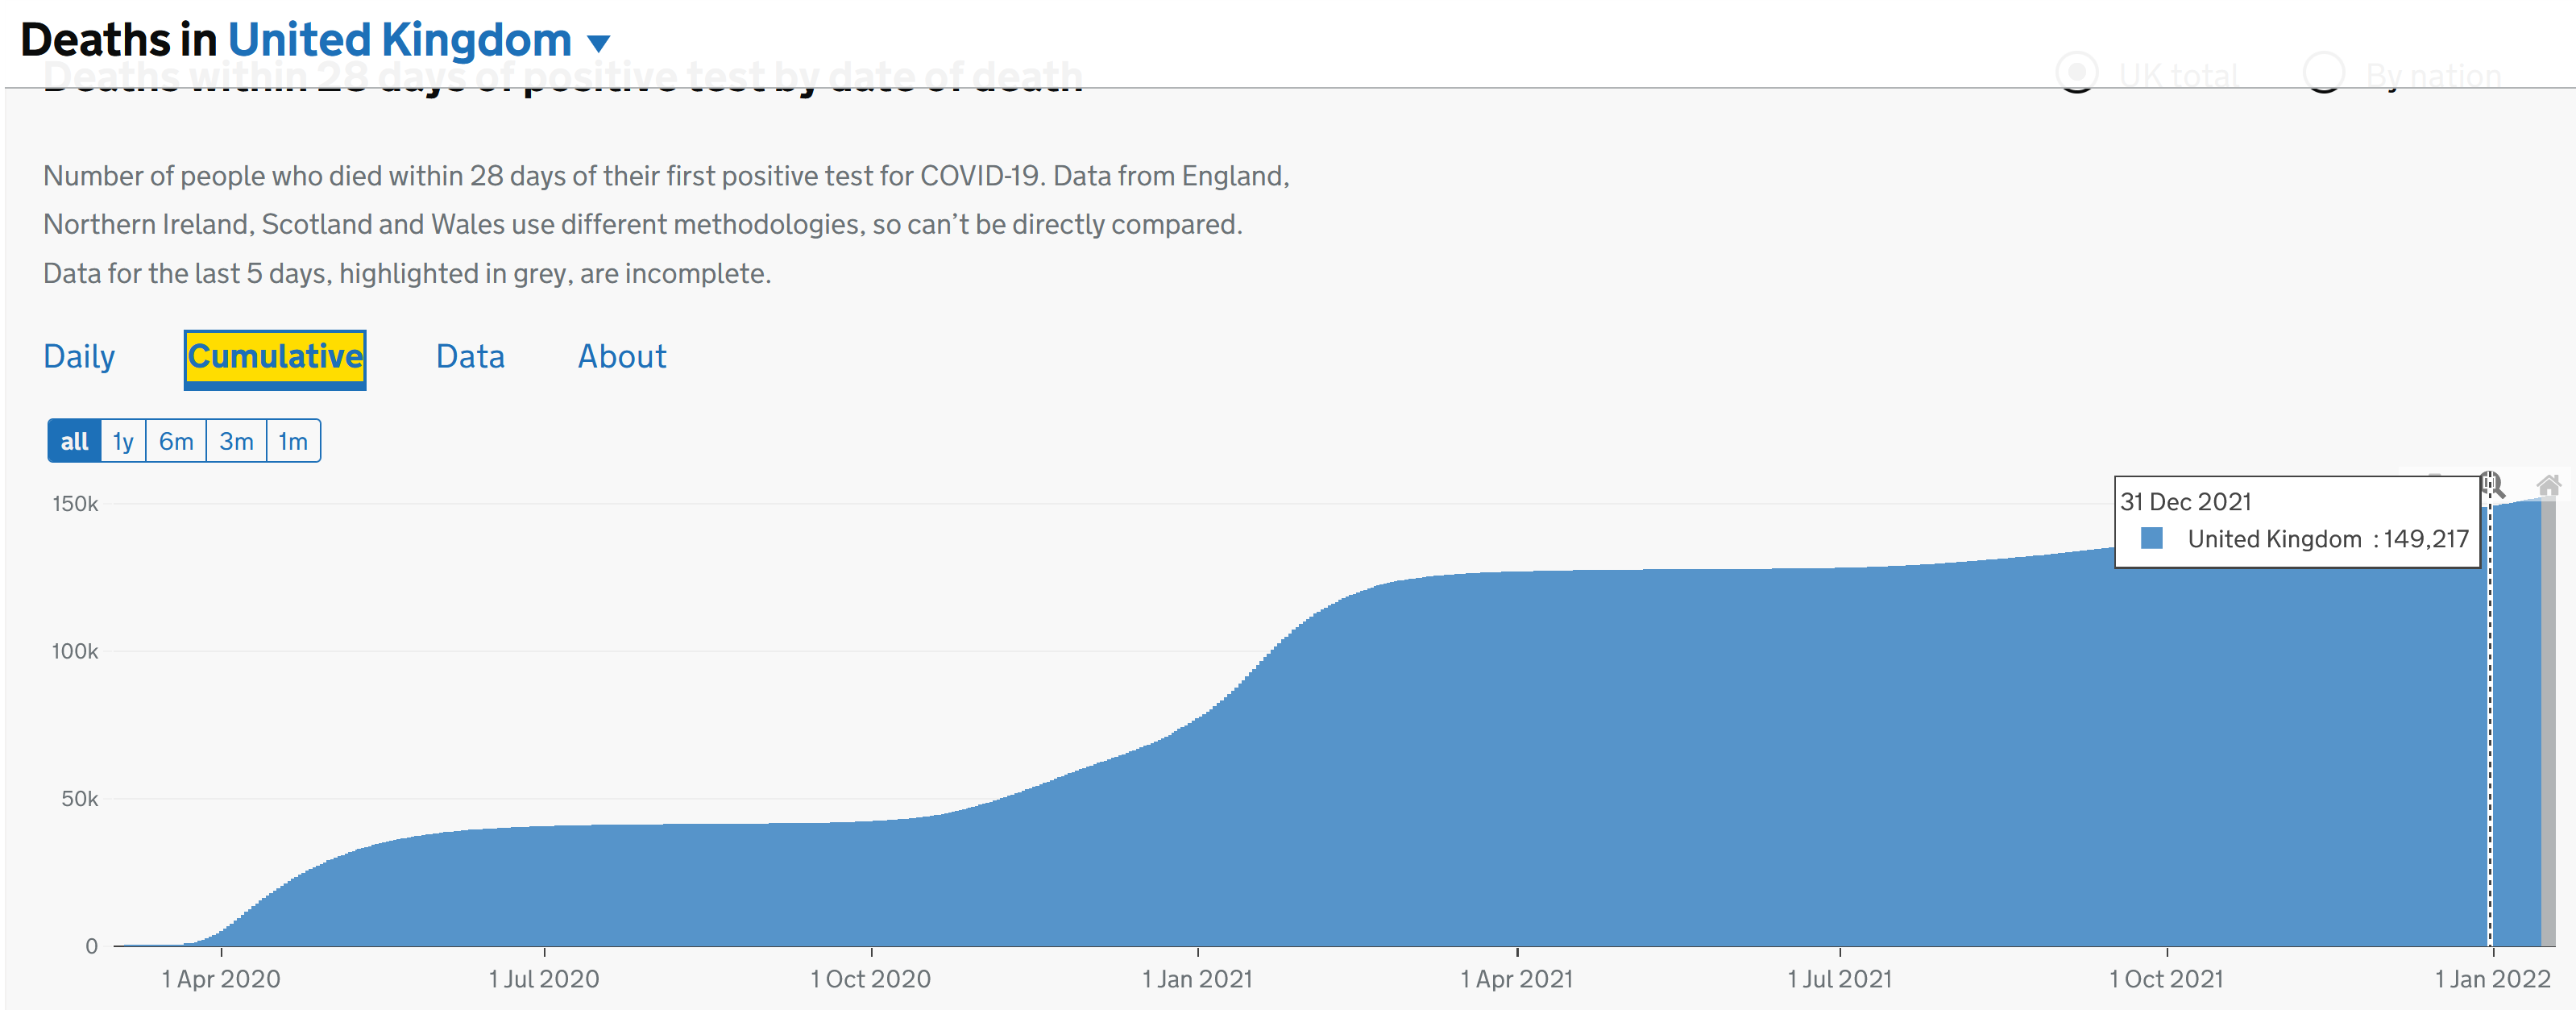
Task: Open the About tab
Action: [x=622, y=357]
